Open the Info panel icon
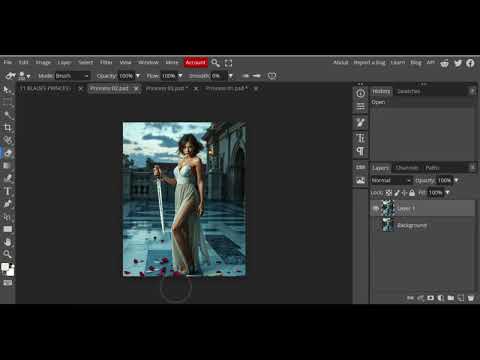 click(360, 94)
